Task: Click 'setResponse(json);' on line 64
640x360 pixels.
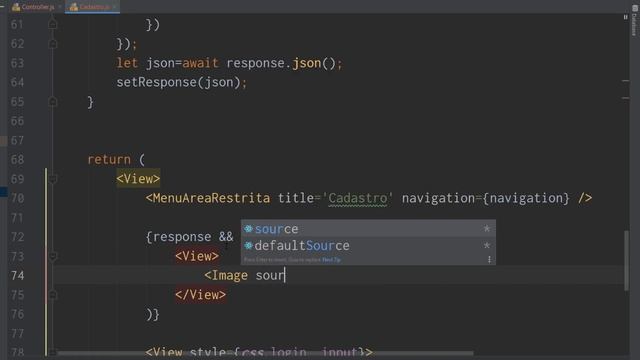Action: pyautogui.click(x=182, y=82)
